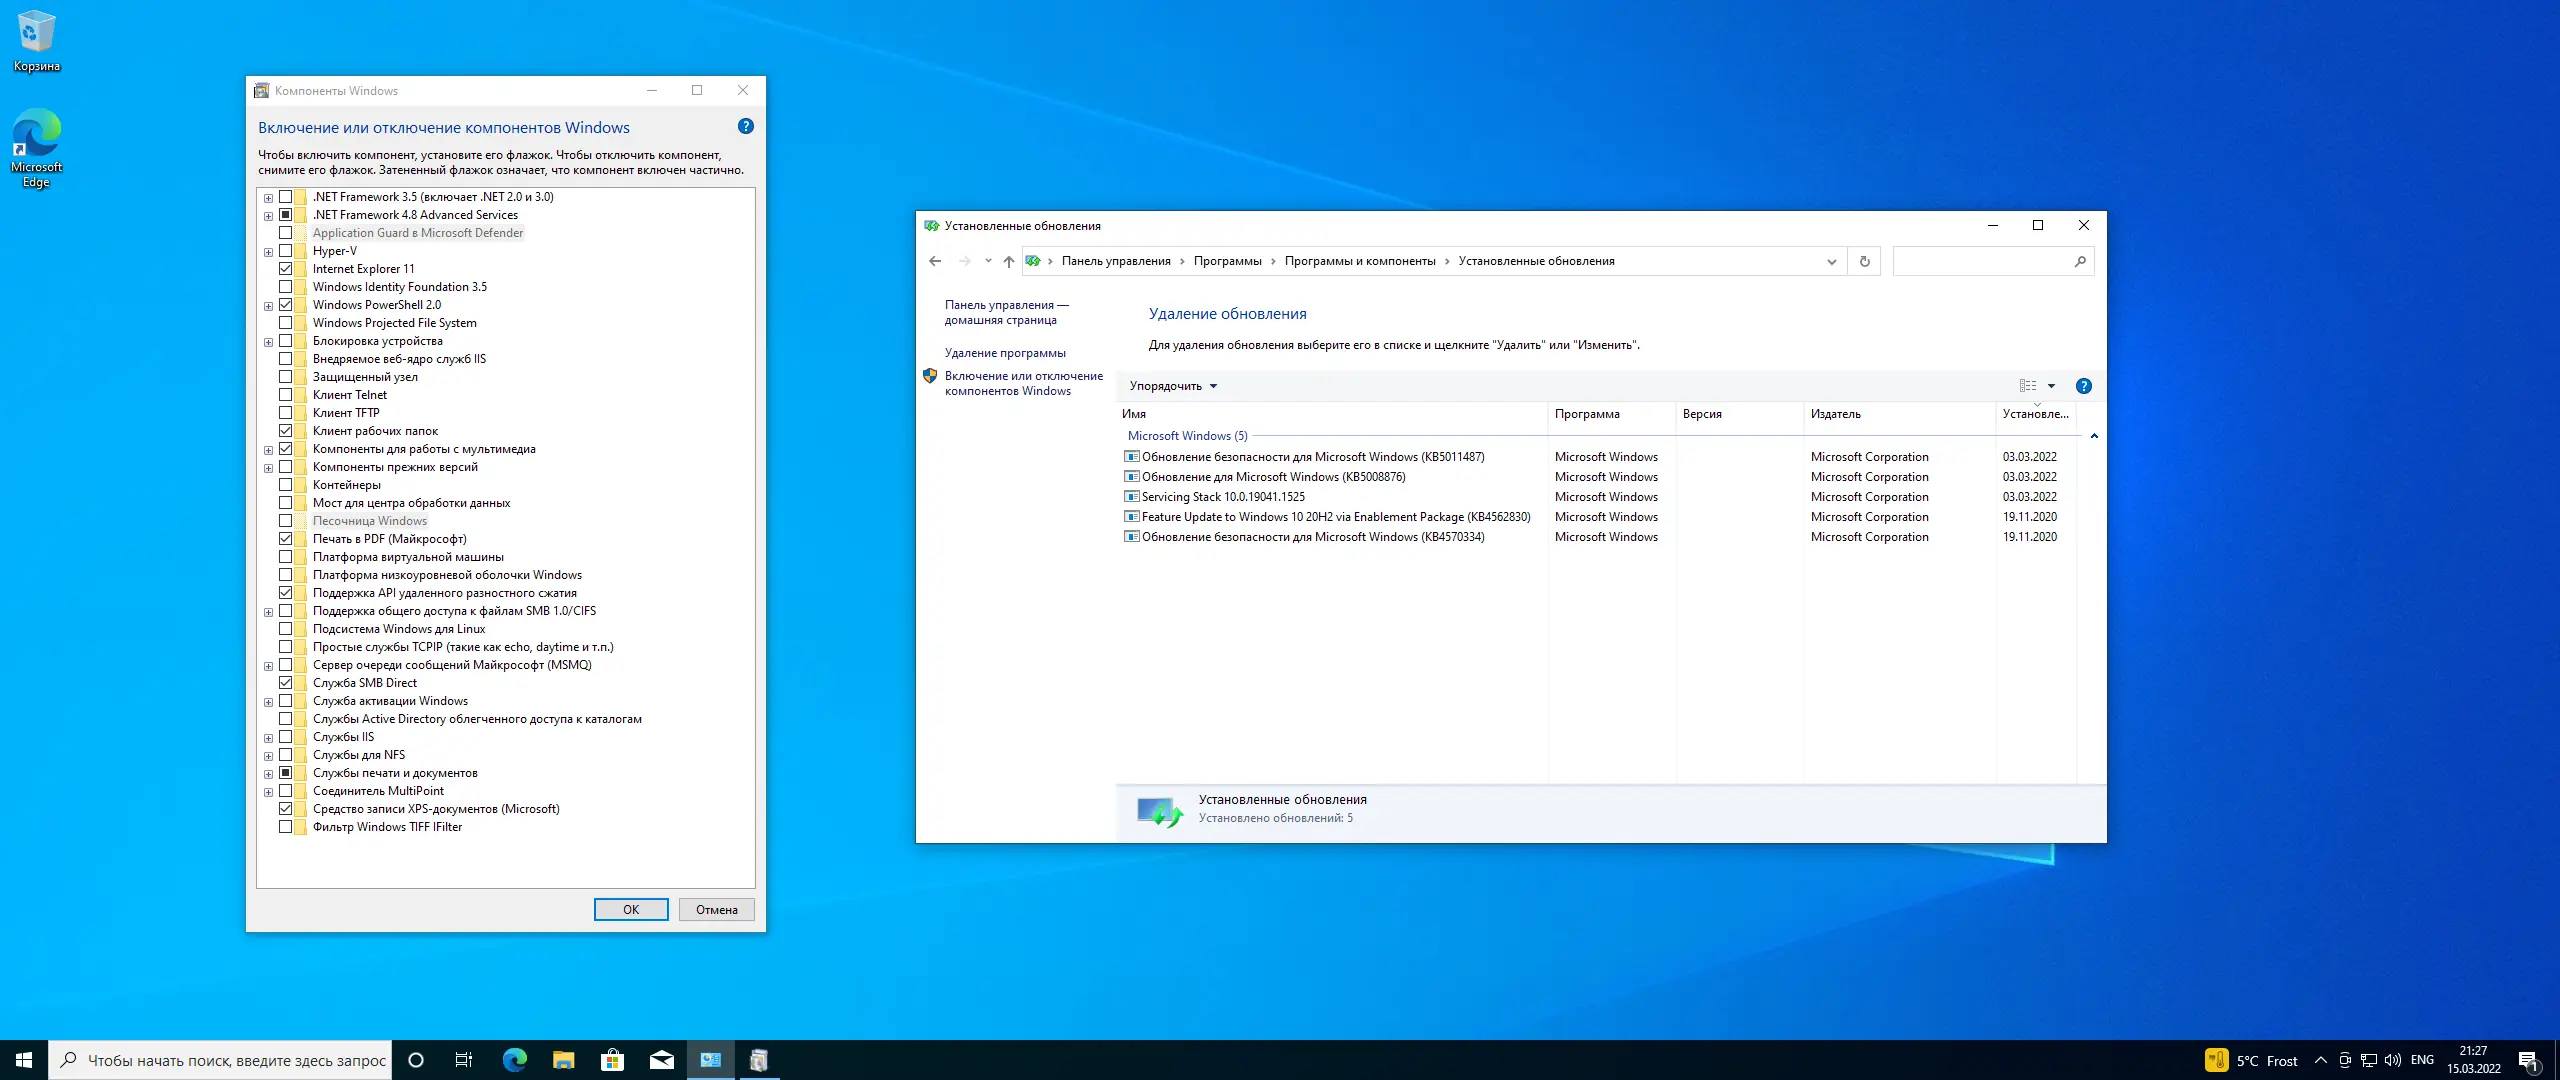The image size is (2560, 1080).
Task: Go up one level with the up arrow
Action: [1008, 261]
